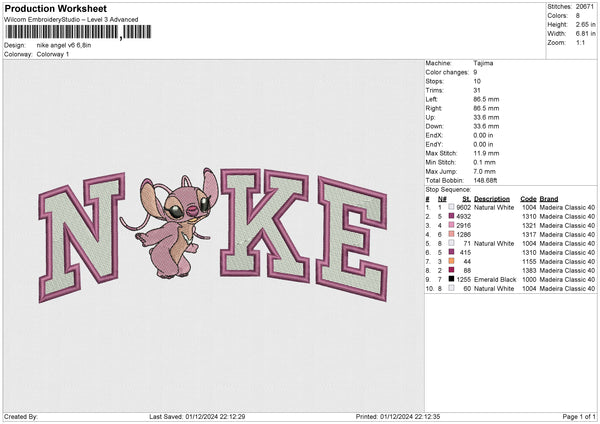
Task: Select 'Page 1 of 1' in the footer
Action: click(579, 416)
